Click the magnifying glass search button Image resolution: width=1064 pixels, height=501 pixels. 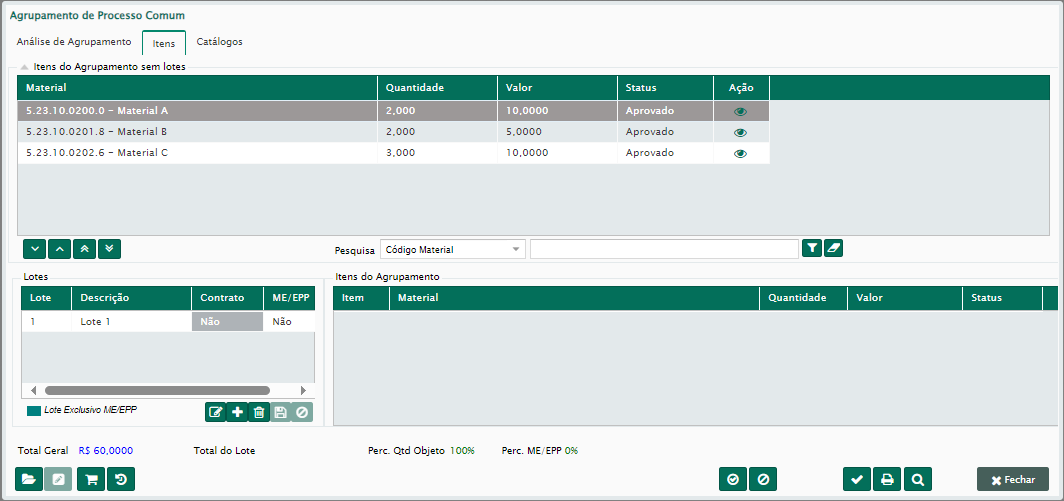click(x=918, y=479)
